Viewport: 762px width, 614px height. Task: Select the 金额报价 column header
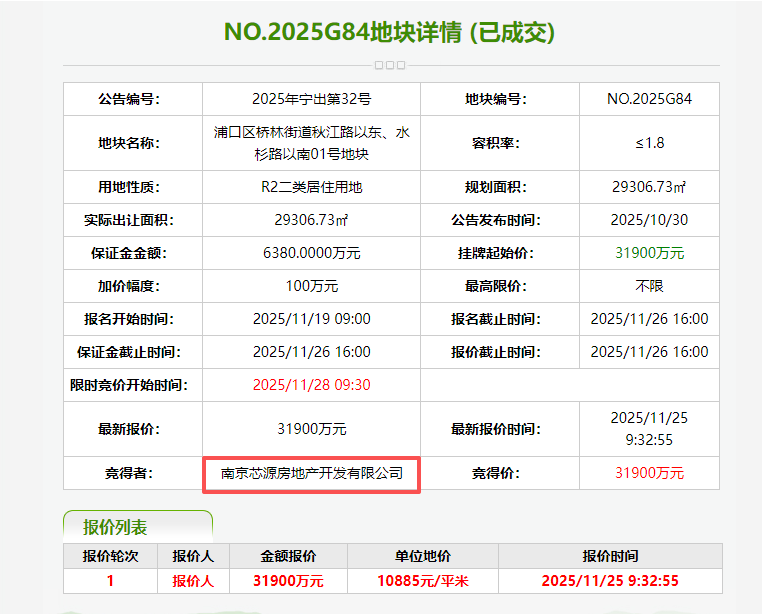[288, 556]
